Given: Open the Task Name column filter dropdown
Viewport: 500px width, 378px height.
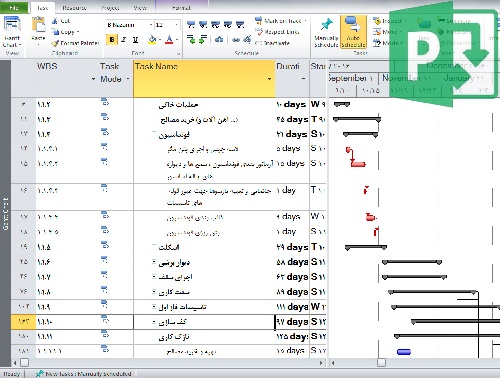Looking at the screenshot, I should click(x=269, y=79).
